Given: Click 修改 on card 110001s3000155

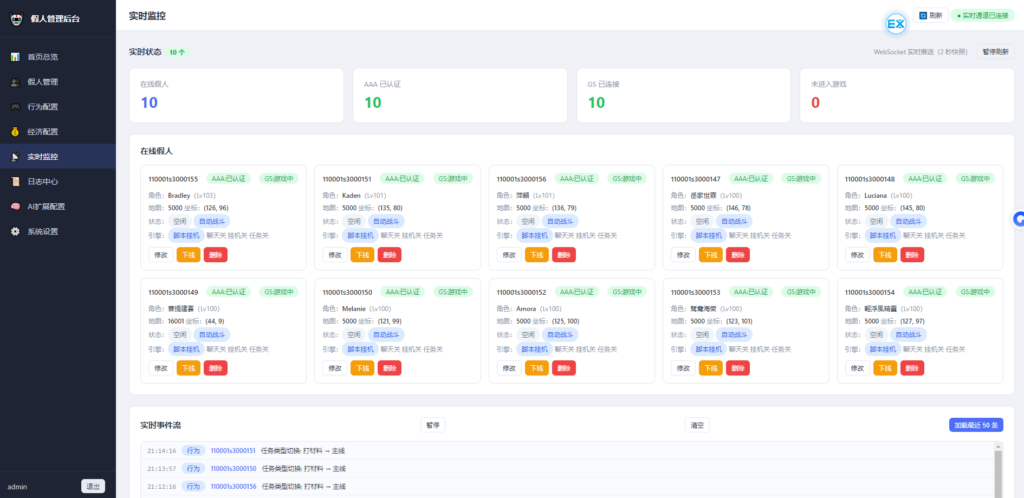Looking at the screenshot, I should [161, 255].
